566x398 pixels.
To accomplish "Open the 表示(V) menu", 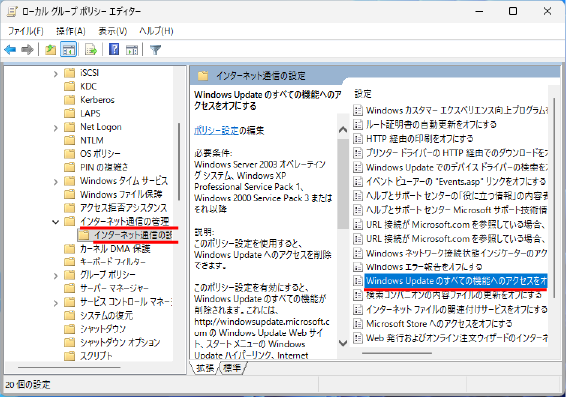I will 113,31.
